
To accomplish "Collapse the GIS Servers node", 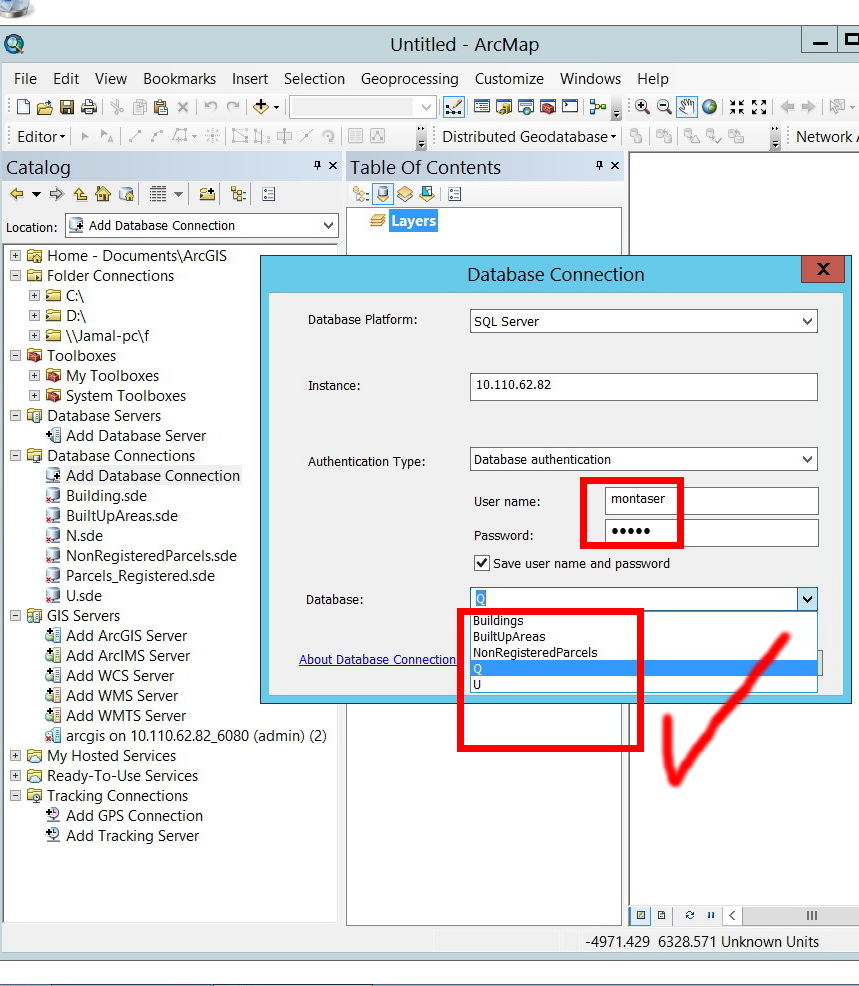I will [x=16, y=616].
